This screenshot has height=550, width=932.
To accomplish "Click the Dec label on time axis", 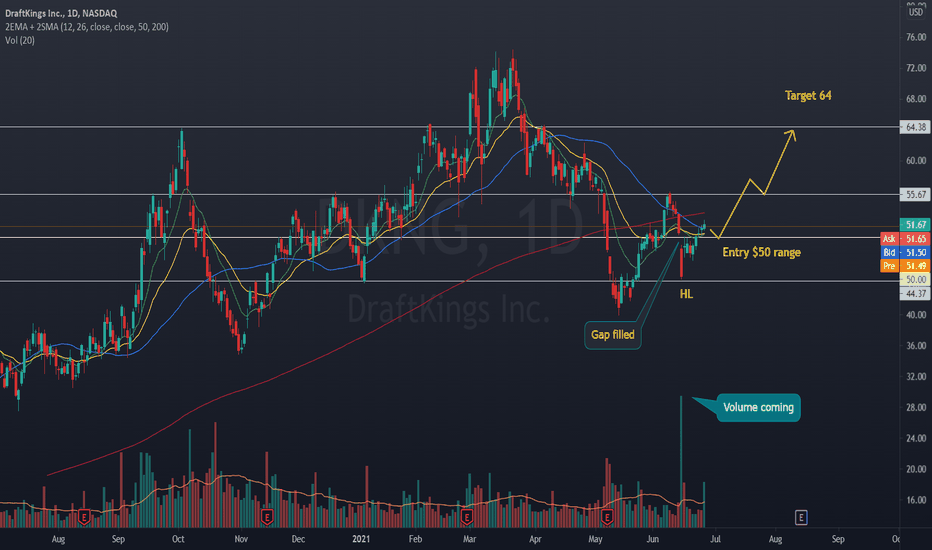I will [298, 539].
